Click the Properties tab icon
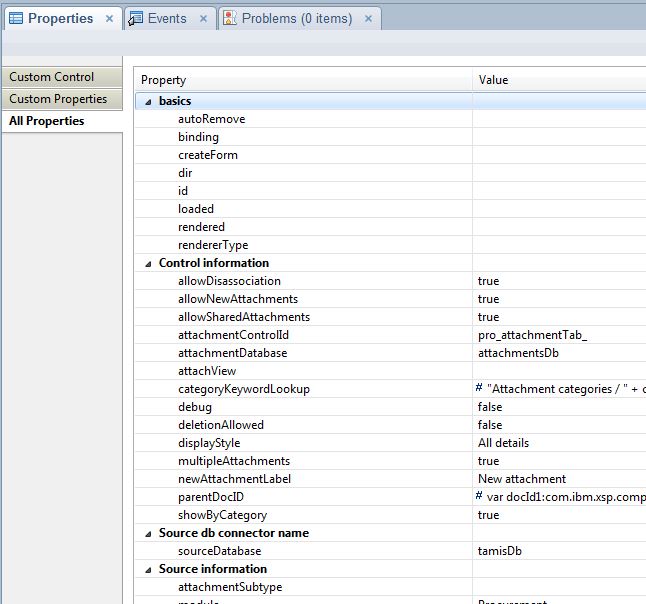 pyautogui.click(x=16, y=18)
